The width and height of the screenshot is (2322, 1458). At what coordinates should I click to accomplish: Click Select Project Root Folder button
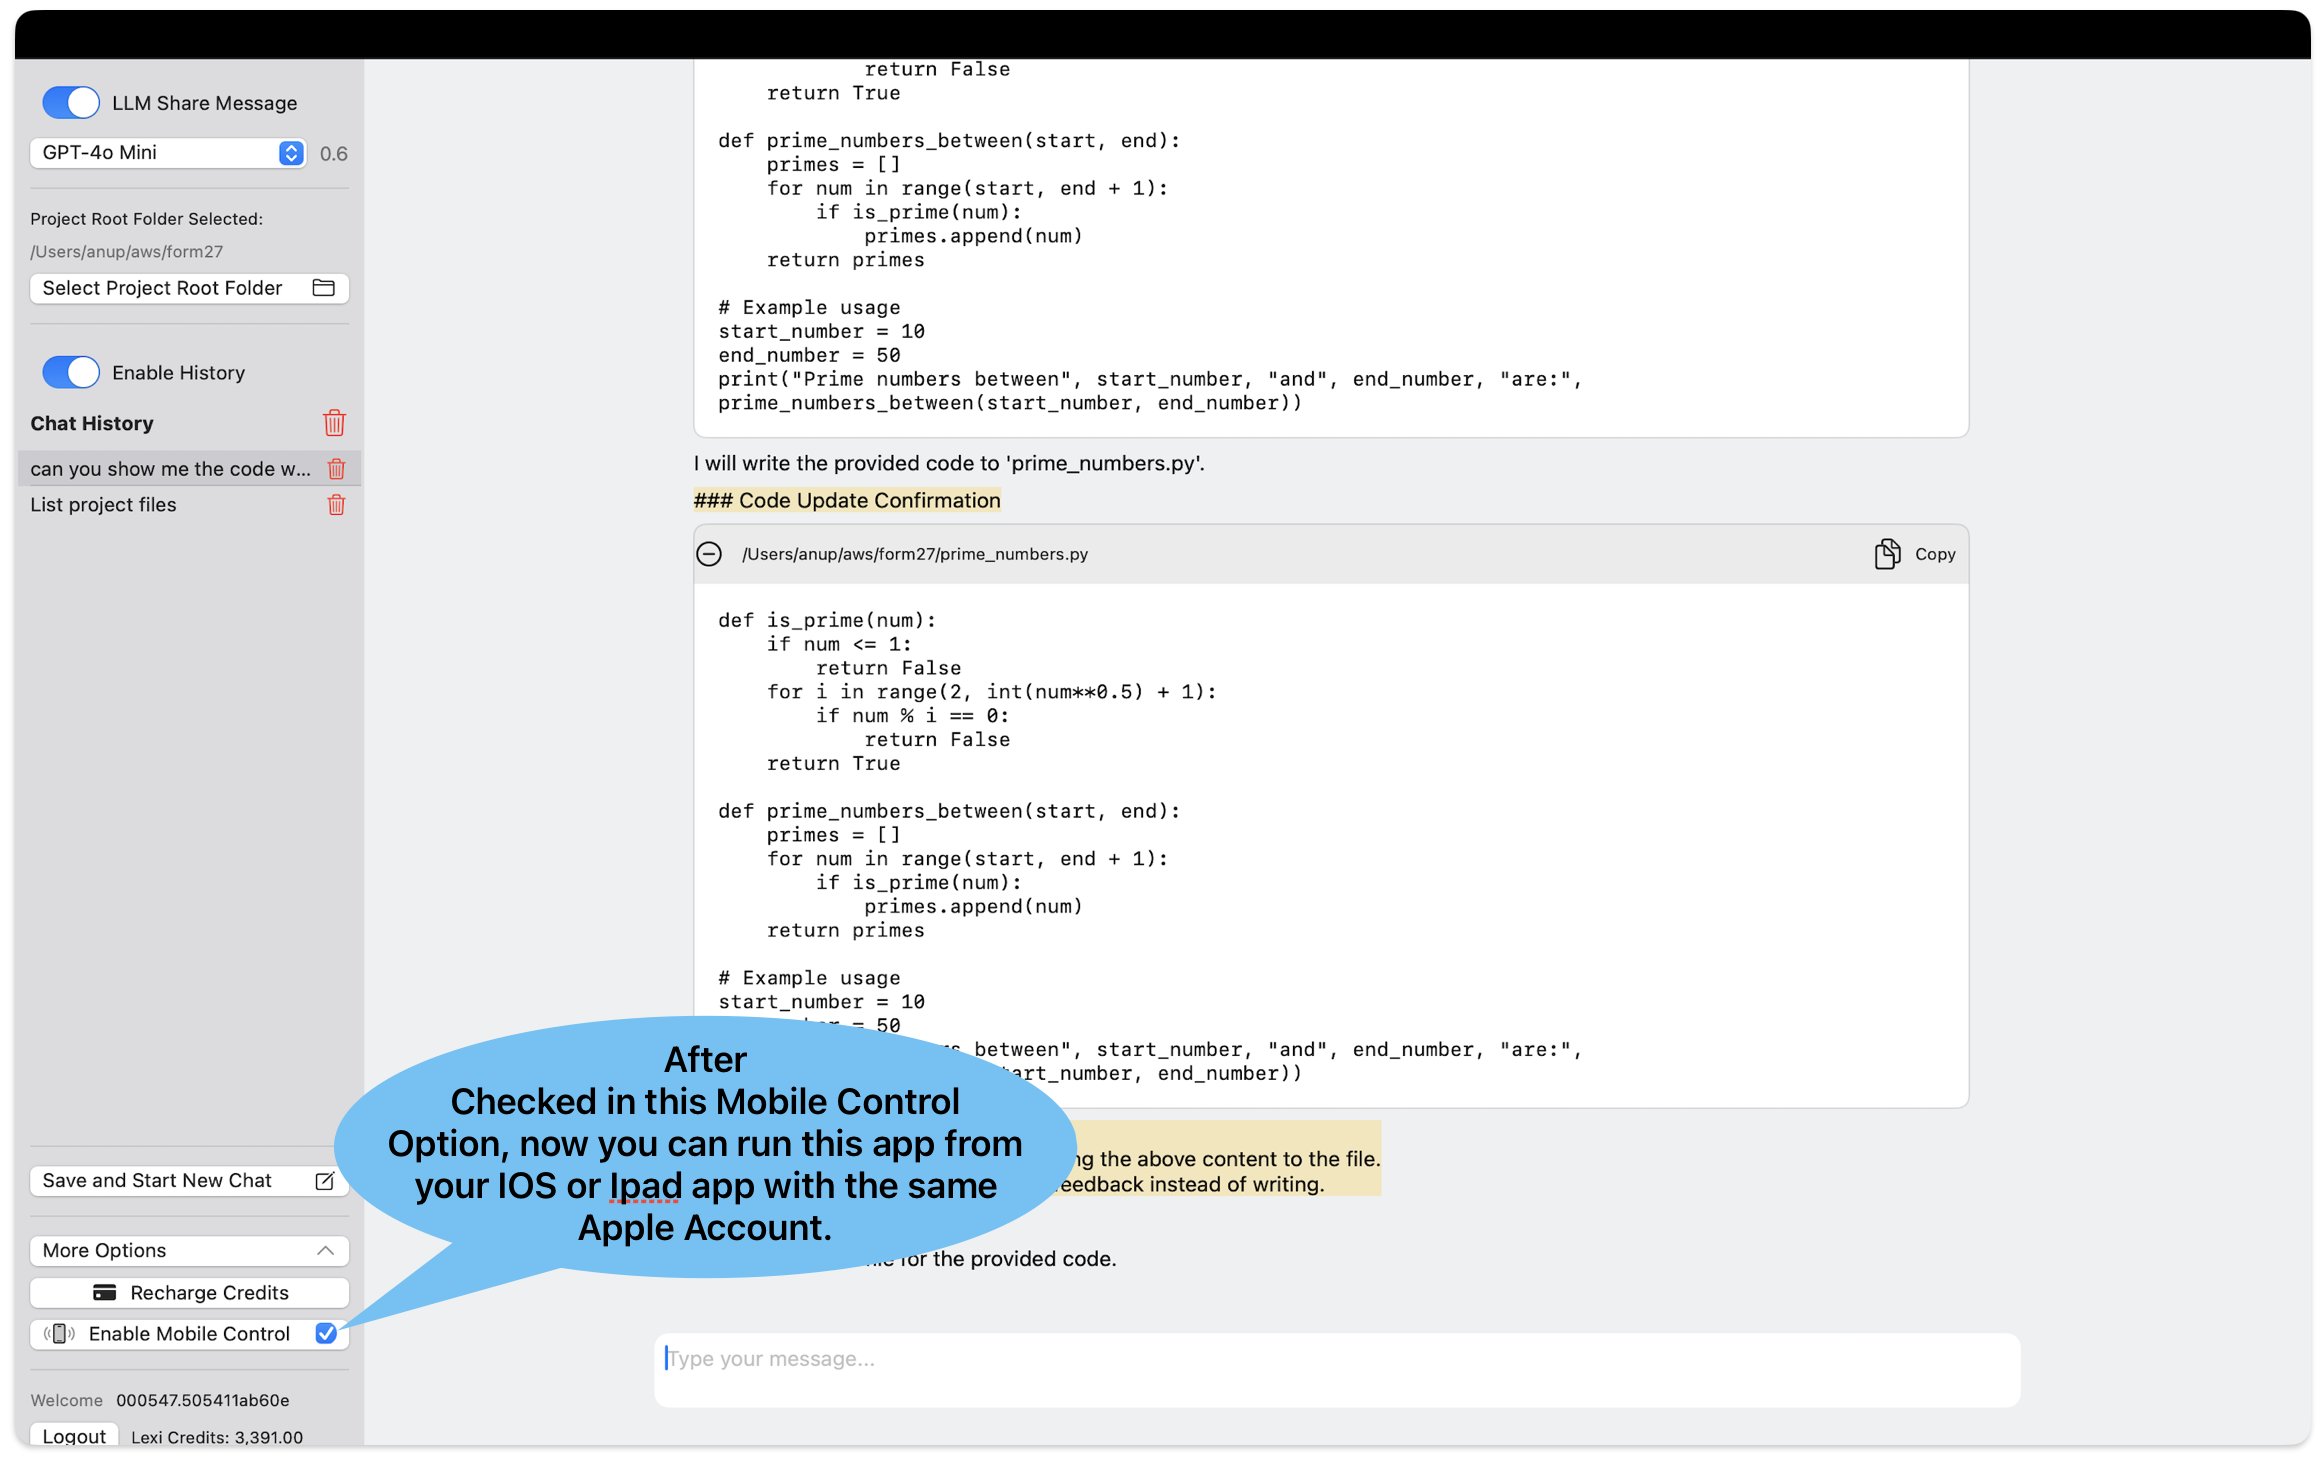pos(189,288)
